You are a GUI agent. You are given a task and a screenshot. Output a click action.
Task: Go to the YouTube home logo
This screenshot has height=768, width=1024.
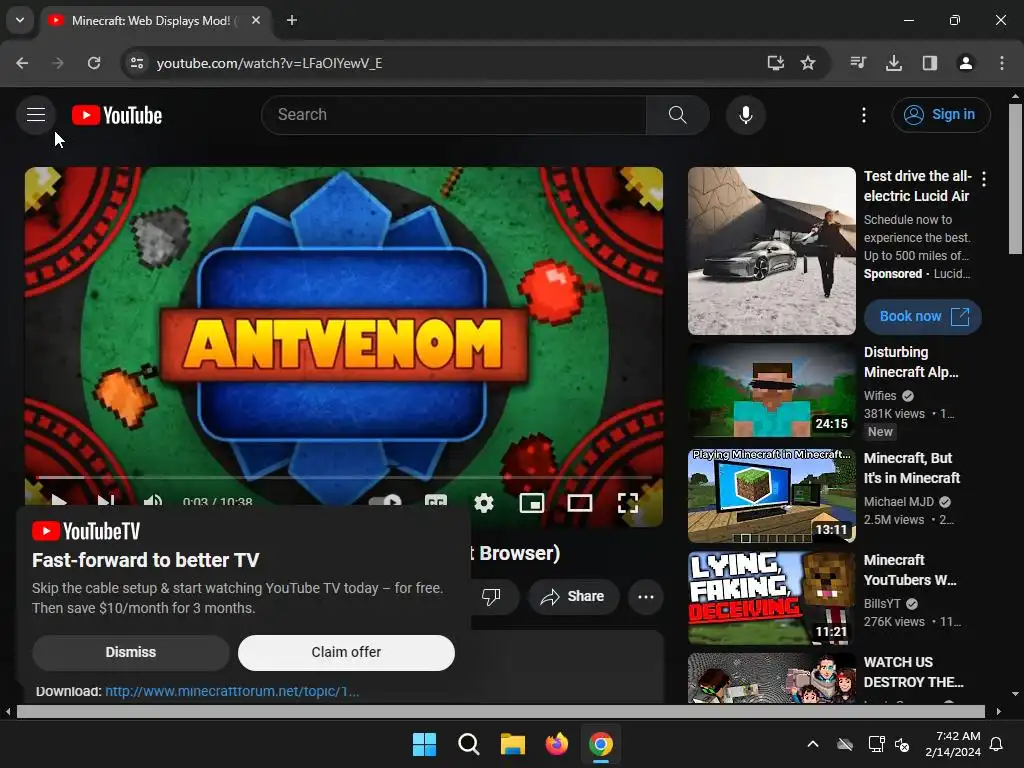pyautogui.click(x=117, y=115)
